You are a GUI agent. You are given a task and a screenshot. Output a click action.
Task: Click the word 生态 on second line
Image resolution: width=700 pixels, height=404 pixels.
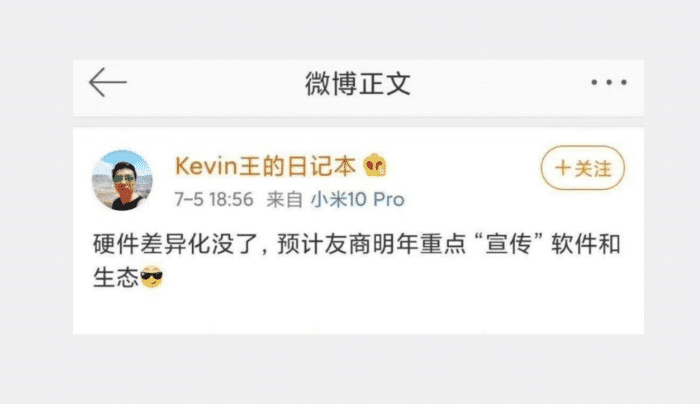pyautogui.click(x=116, y=277)
